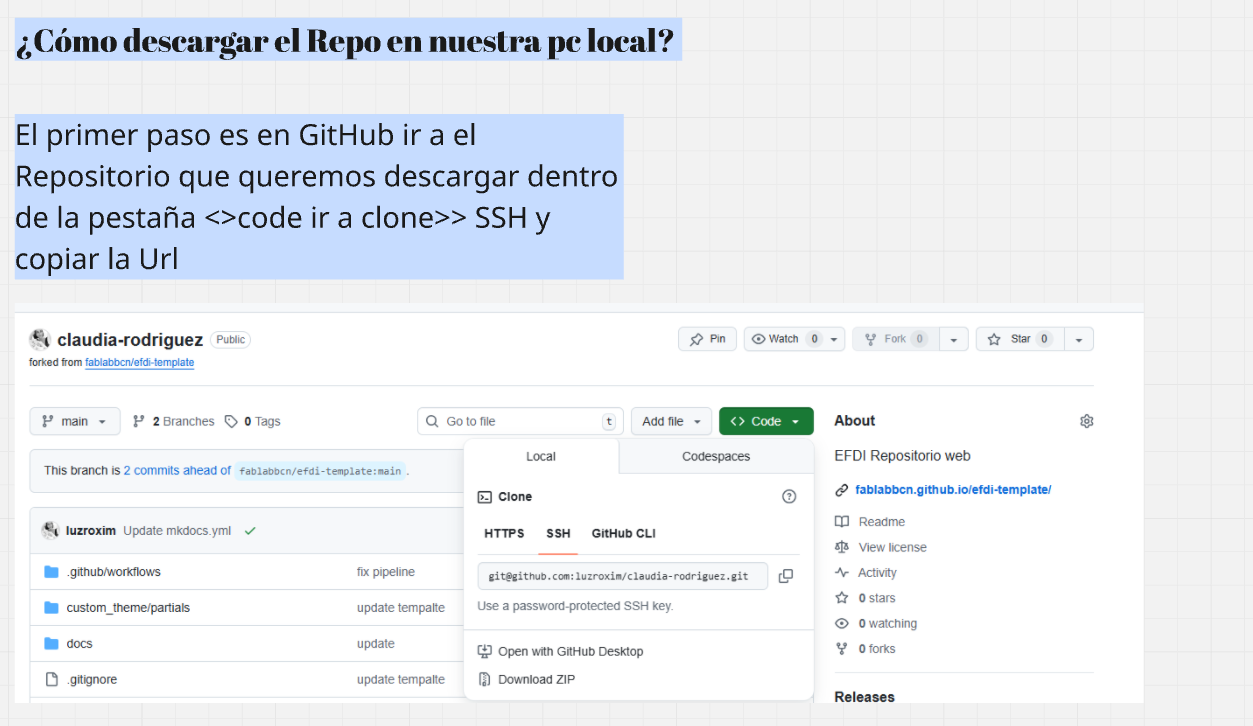The height and width of the screenshot is (726, 1253).
Task: Copy the SSH clone URL
Action: point(786,576)
